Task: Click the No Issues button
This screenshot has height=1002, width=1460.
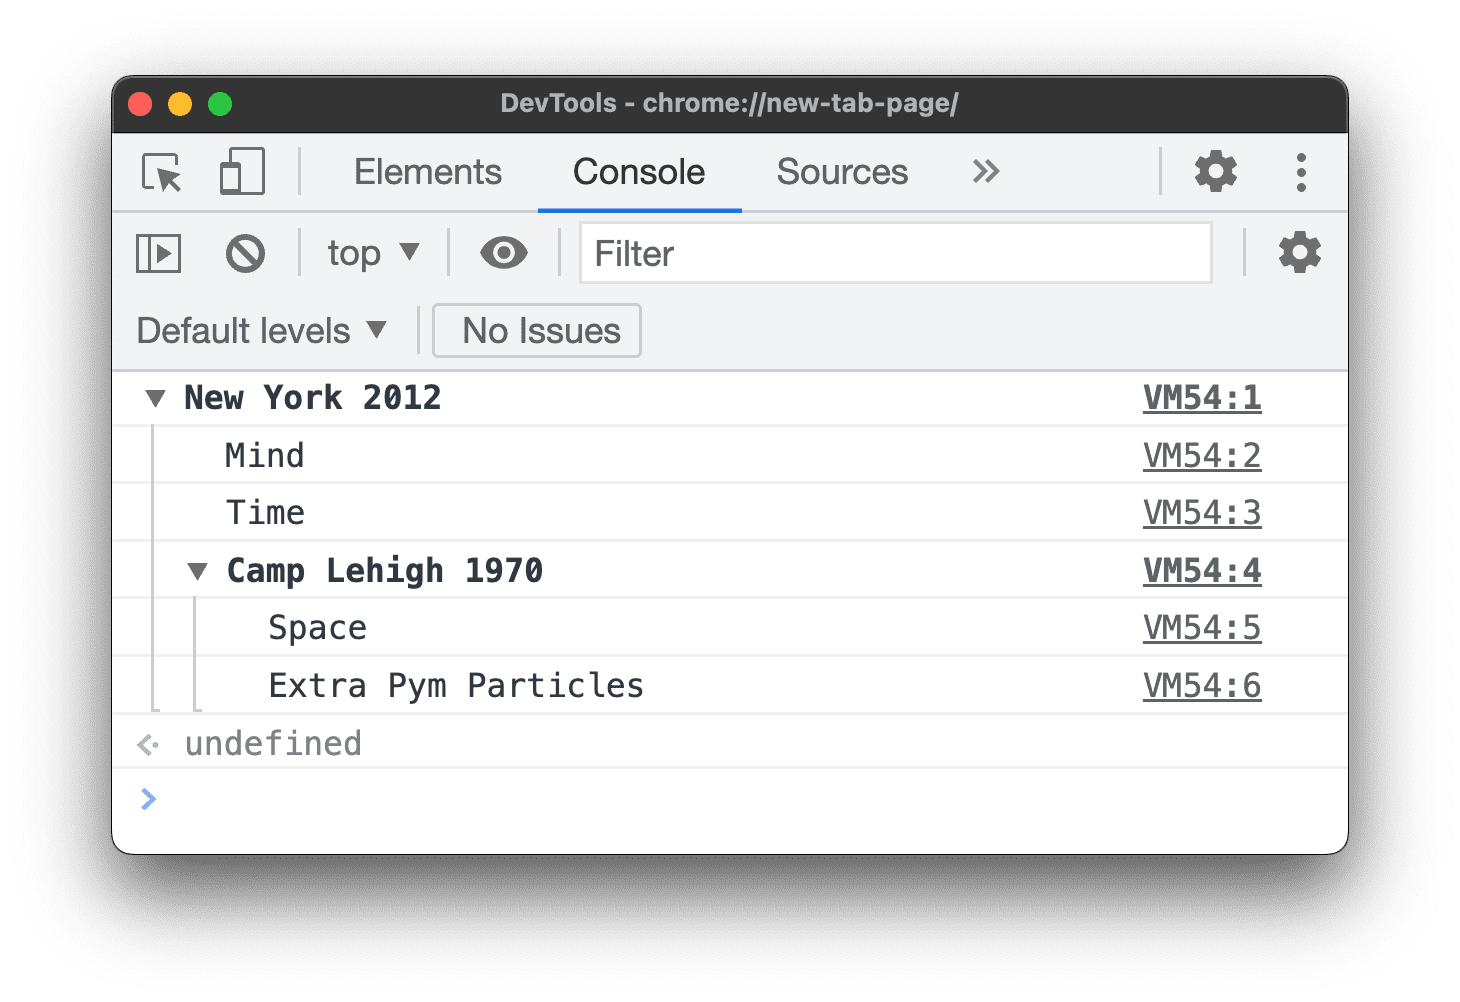Action: click(536, 330)
